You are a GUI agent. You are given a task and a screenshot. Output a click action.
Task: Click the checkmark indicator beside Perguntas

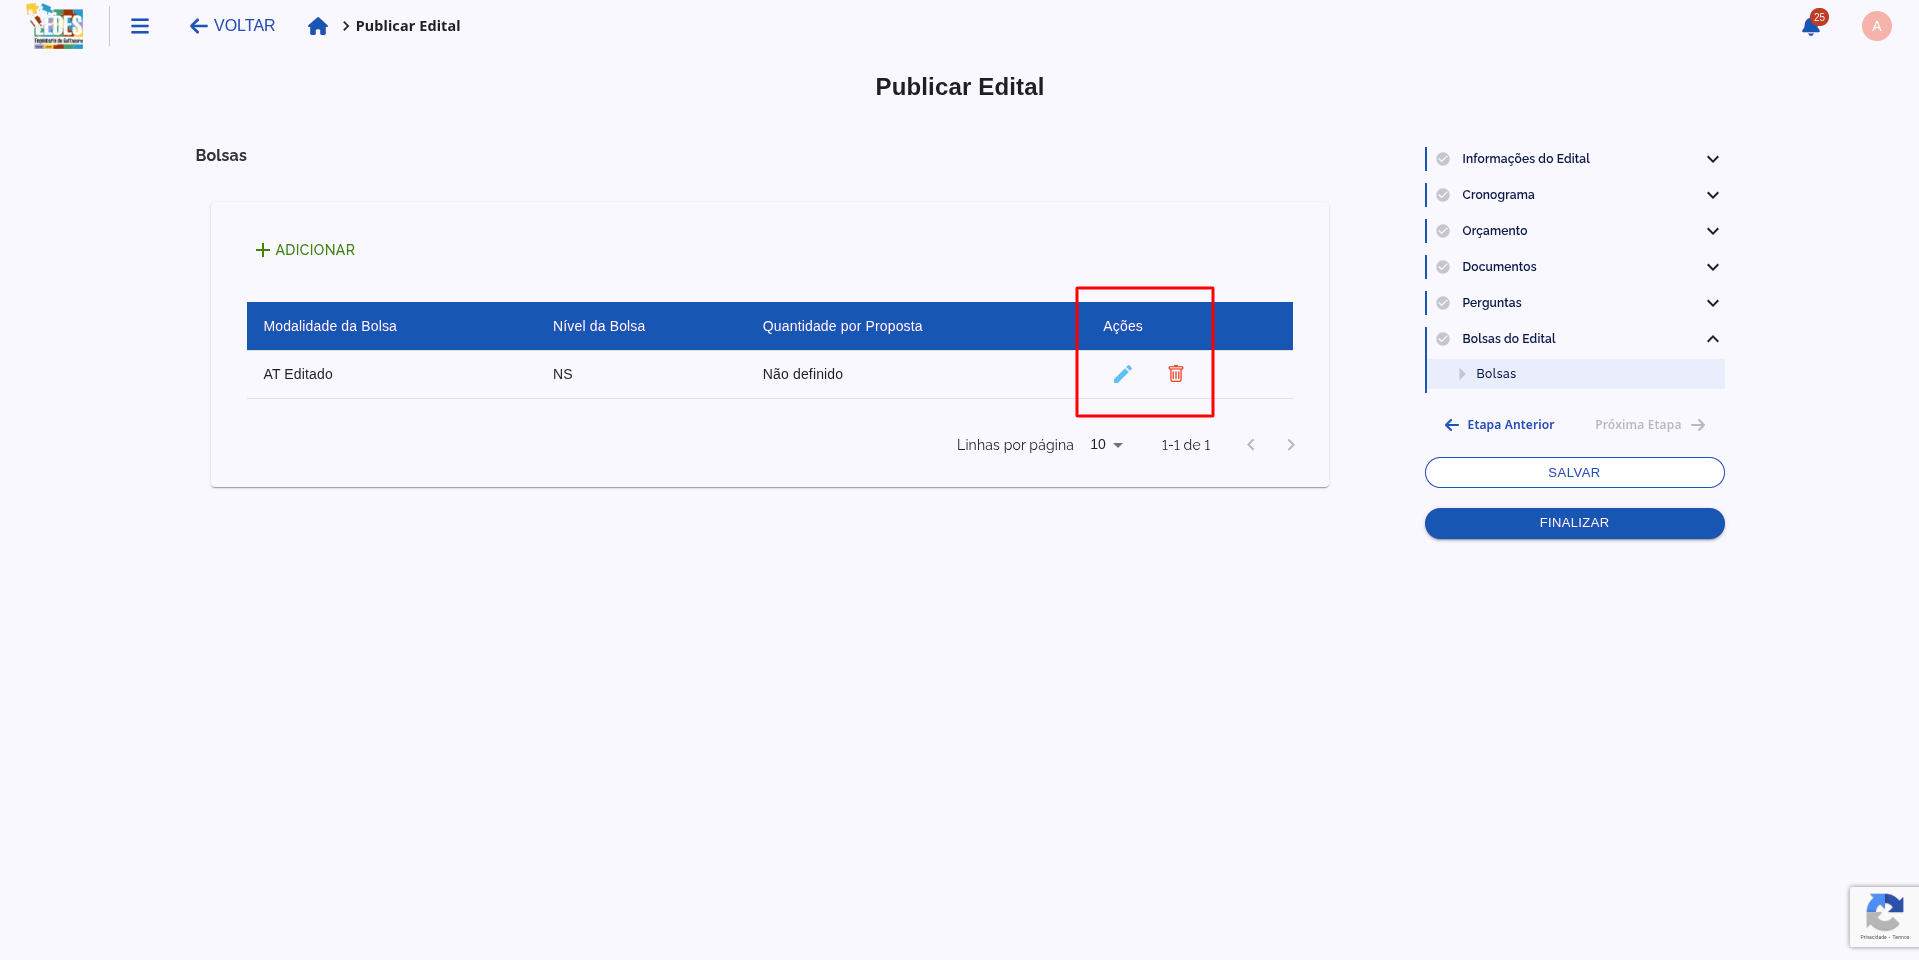click(x=1442, y=302)
